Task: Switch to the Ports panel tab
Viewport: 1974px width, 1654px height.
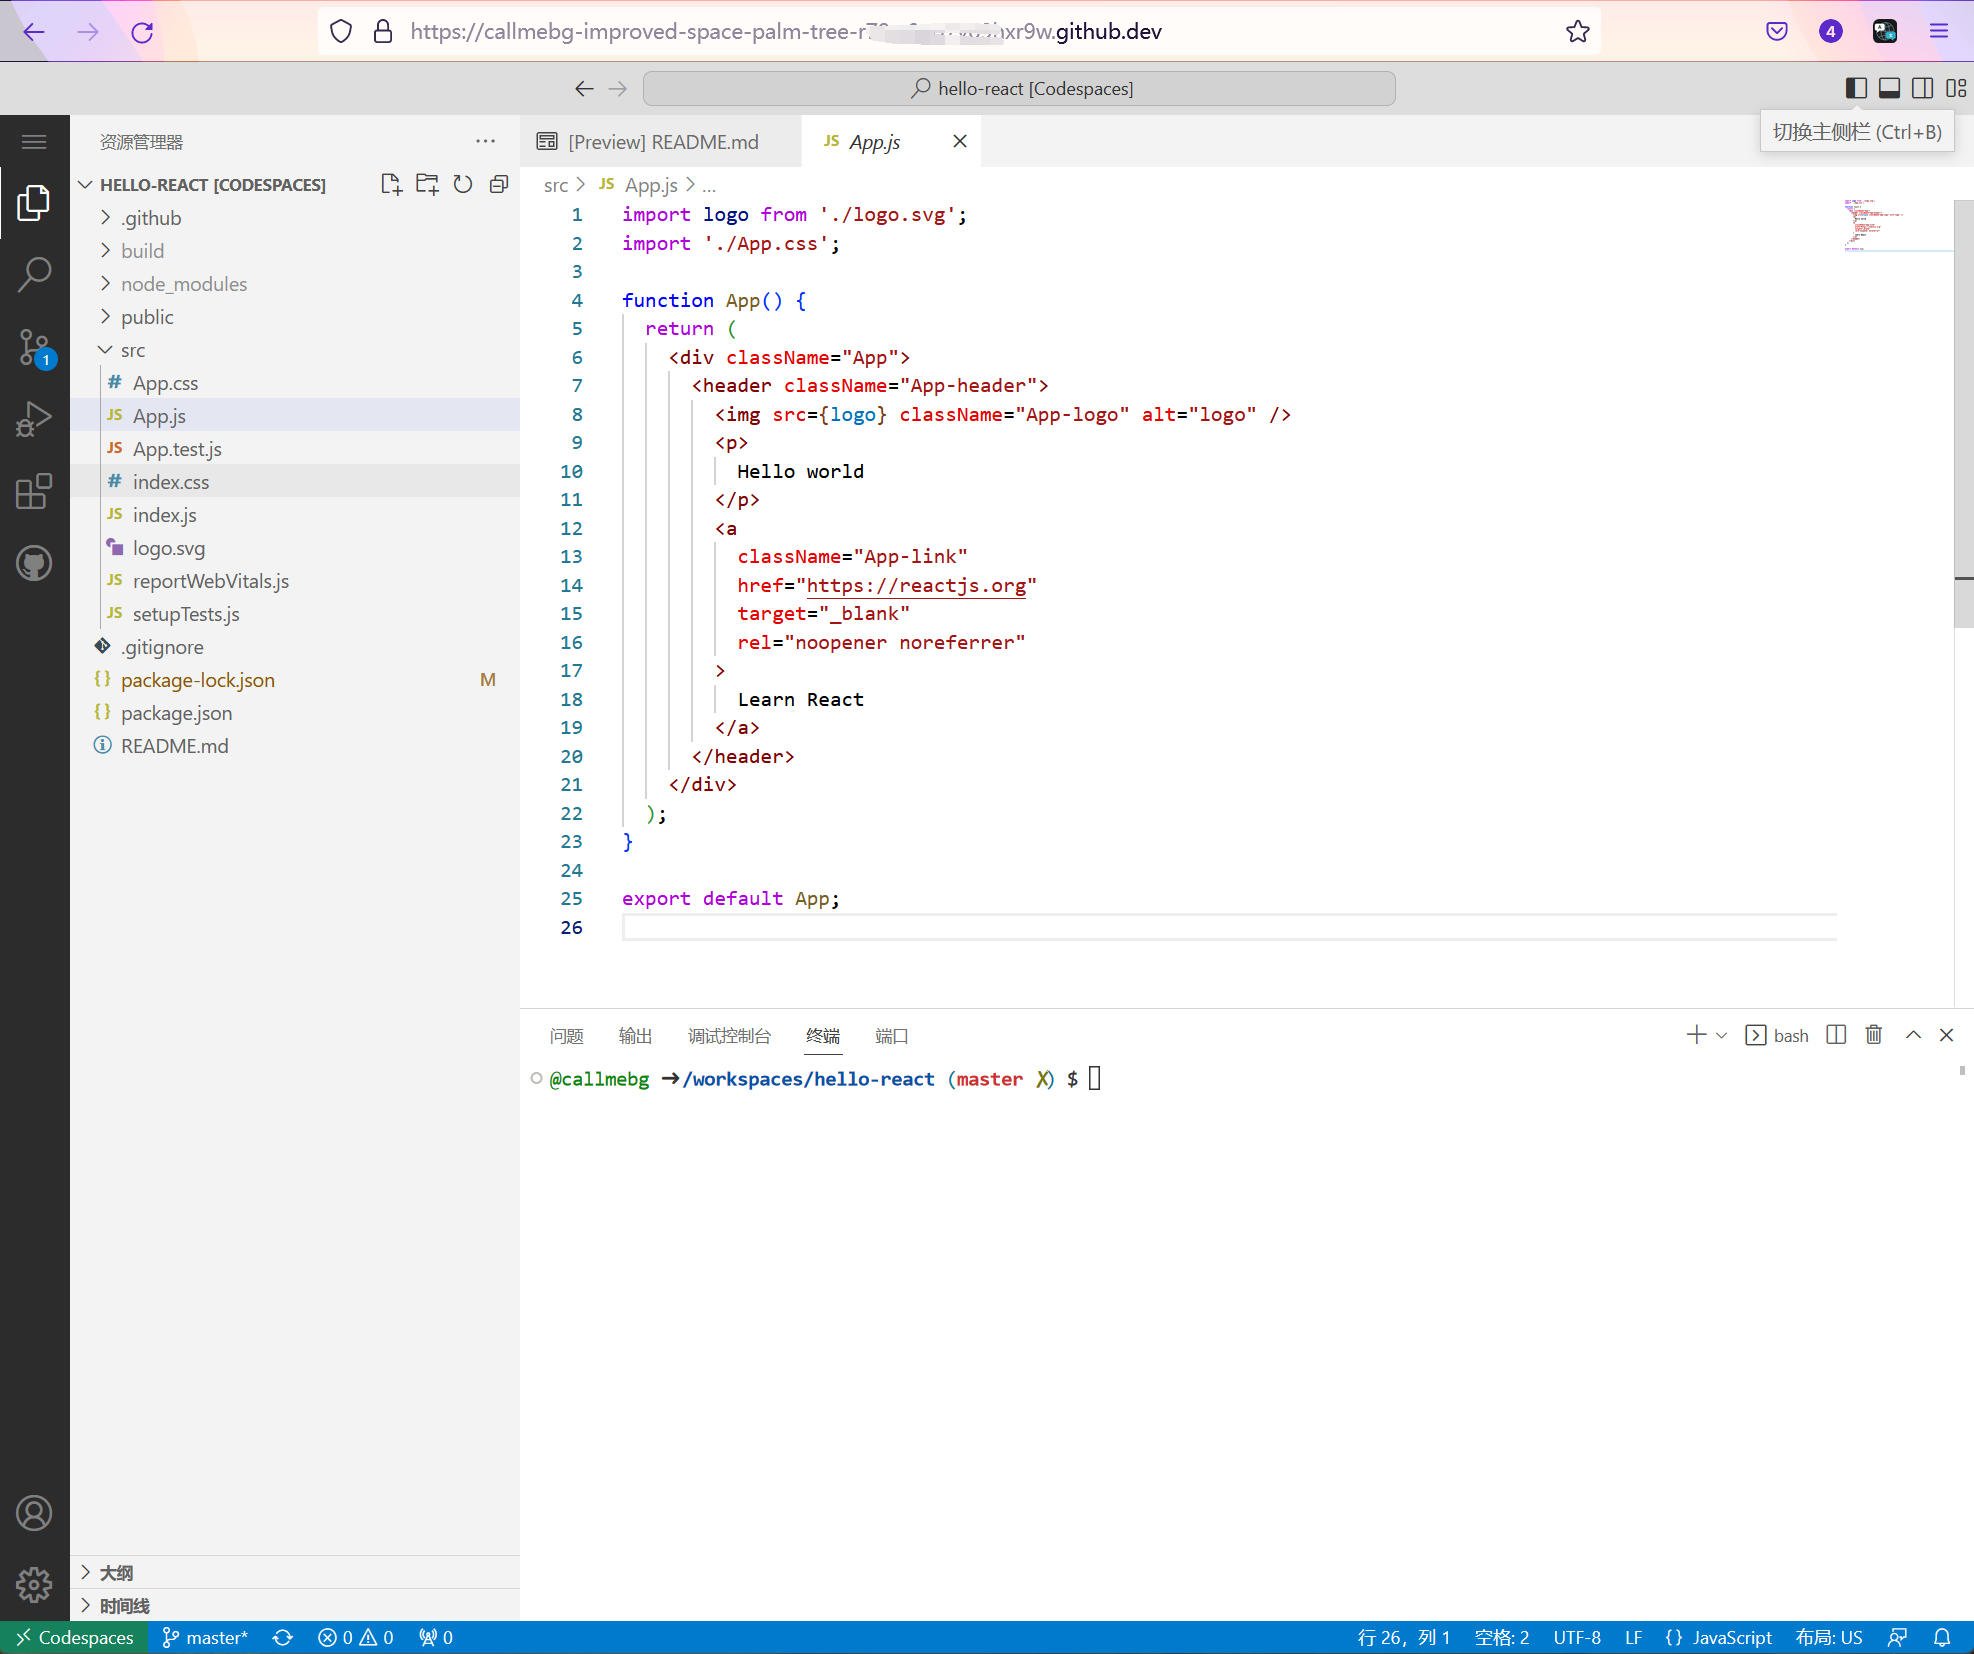Action: 891,1036
